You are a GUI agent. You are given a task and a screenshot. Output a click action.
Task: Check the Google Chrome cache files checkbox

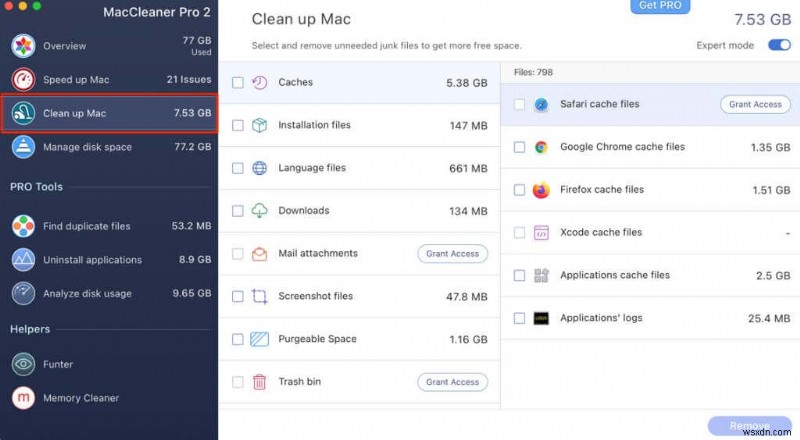pyautogui.click(x=519, y=148)
